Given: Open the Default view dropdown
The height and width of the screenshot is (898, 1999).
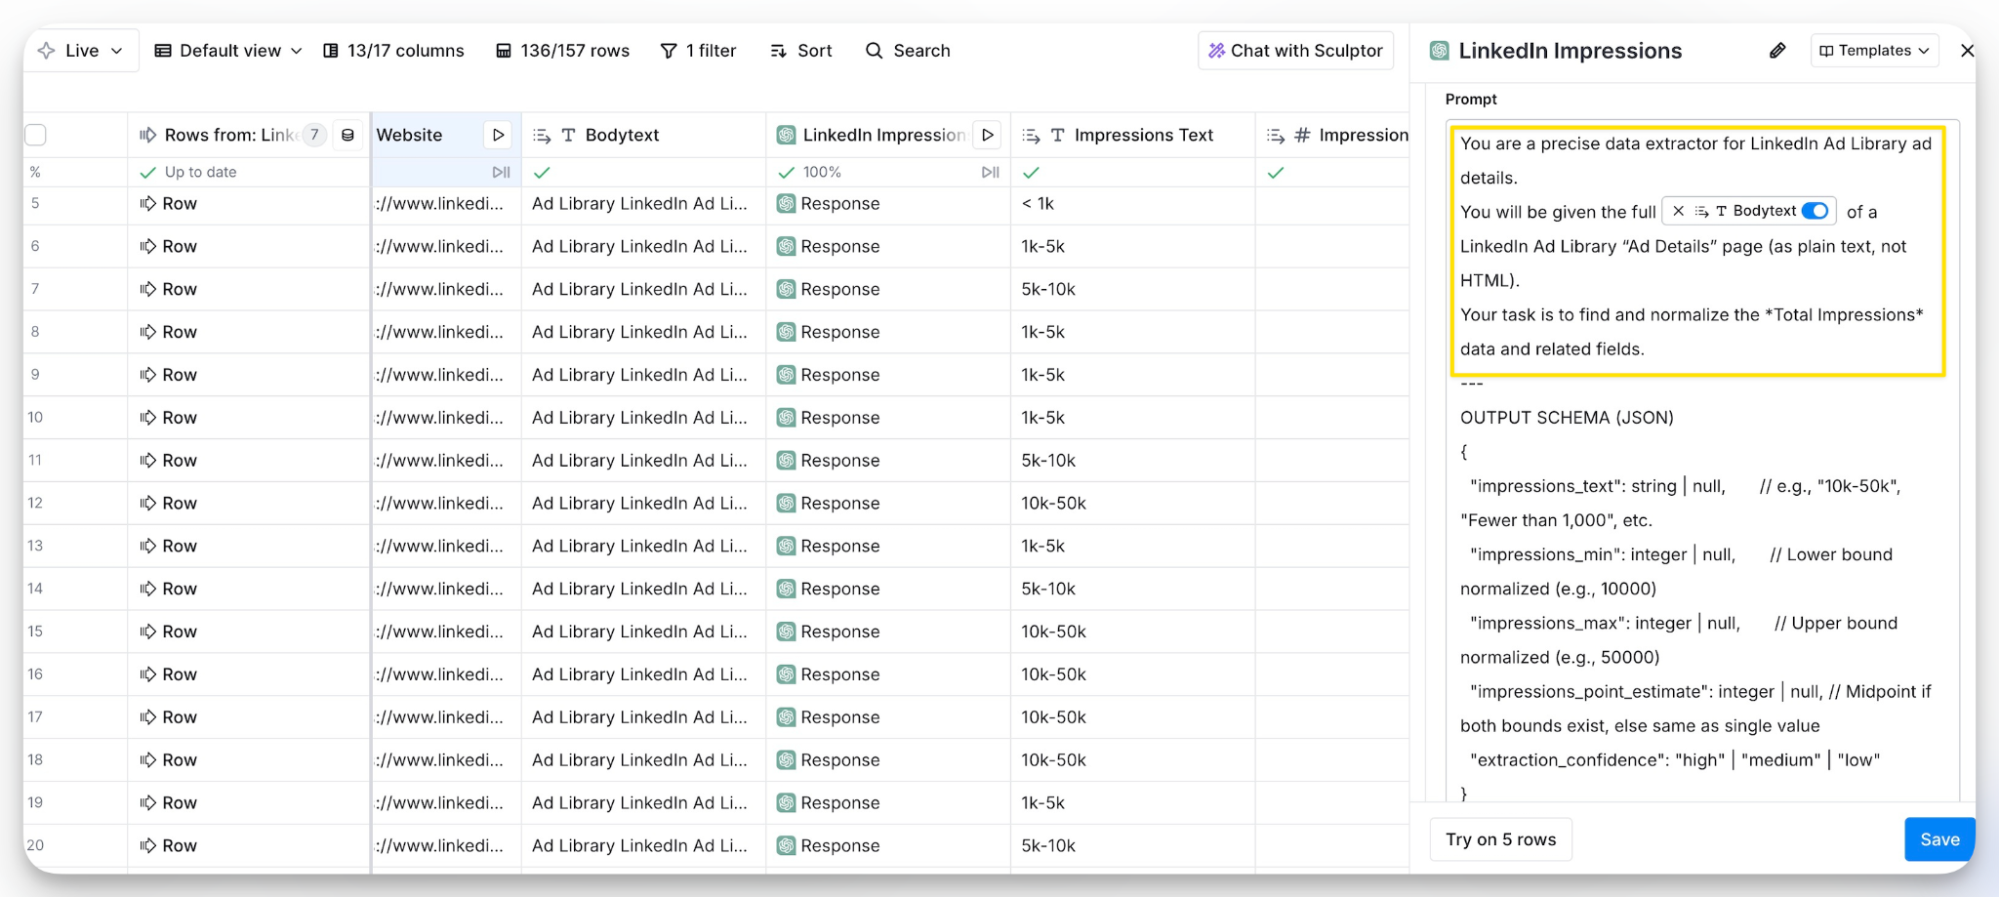Looking at the screenshot, I should (x=228, y=51).
